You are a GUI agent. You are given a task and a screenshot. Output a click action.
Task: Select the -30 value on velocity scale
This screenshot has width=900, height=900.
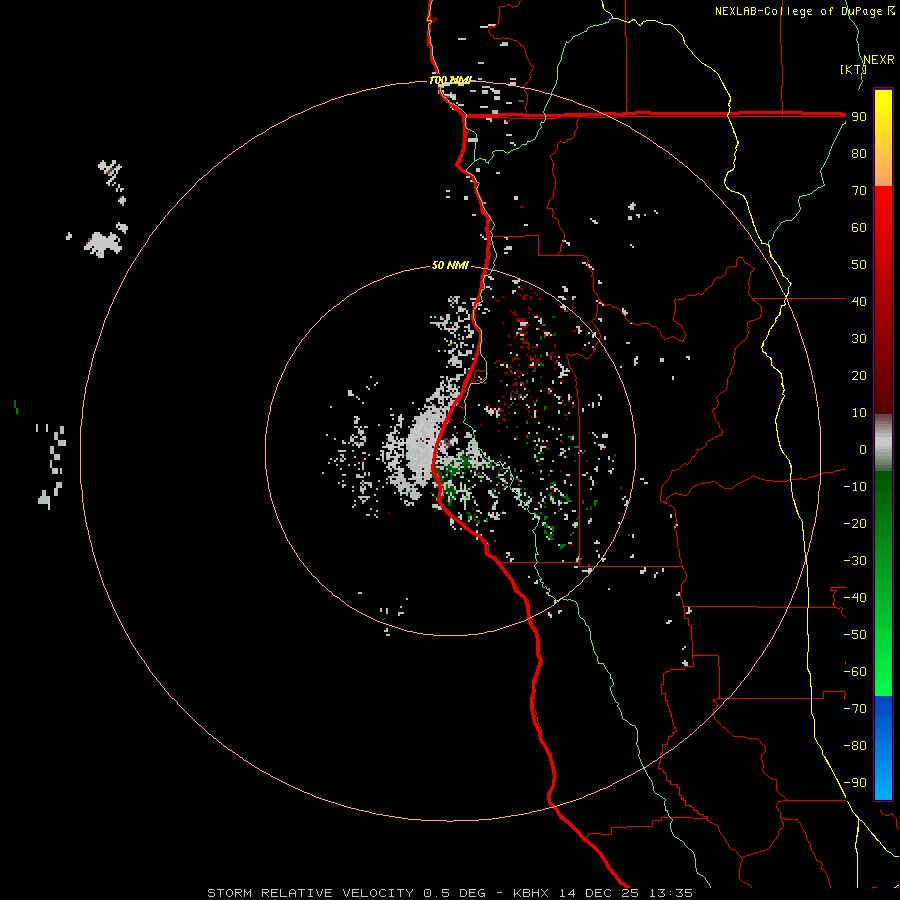[855, 561]
